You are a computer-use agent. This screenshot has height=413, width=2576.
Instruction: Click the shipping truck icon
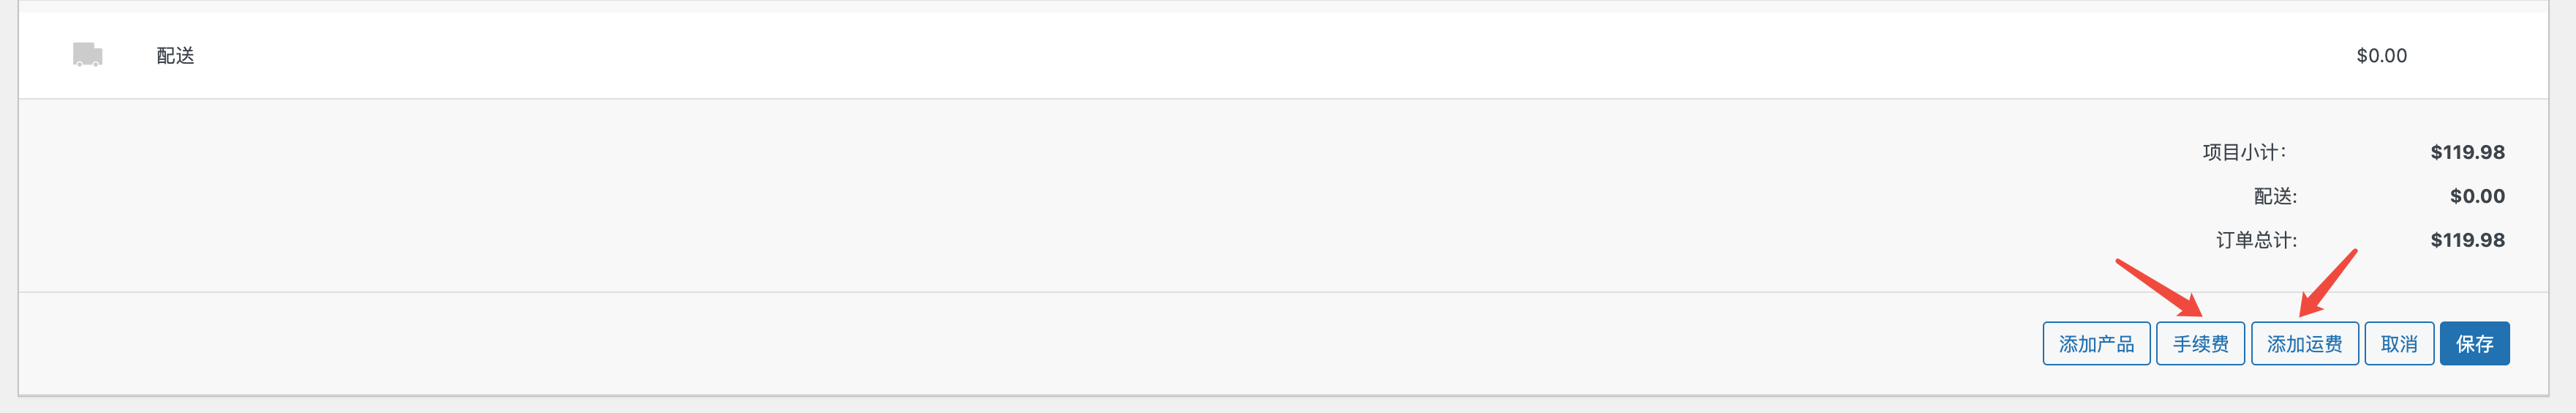click(x=87, y=54)
